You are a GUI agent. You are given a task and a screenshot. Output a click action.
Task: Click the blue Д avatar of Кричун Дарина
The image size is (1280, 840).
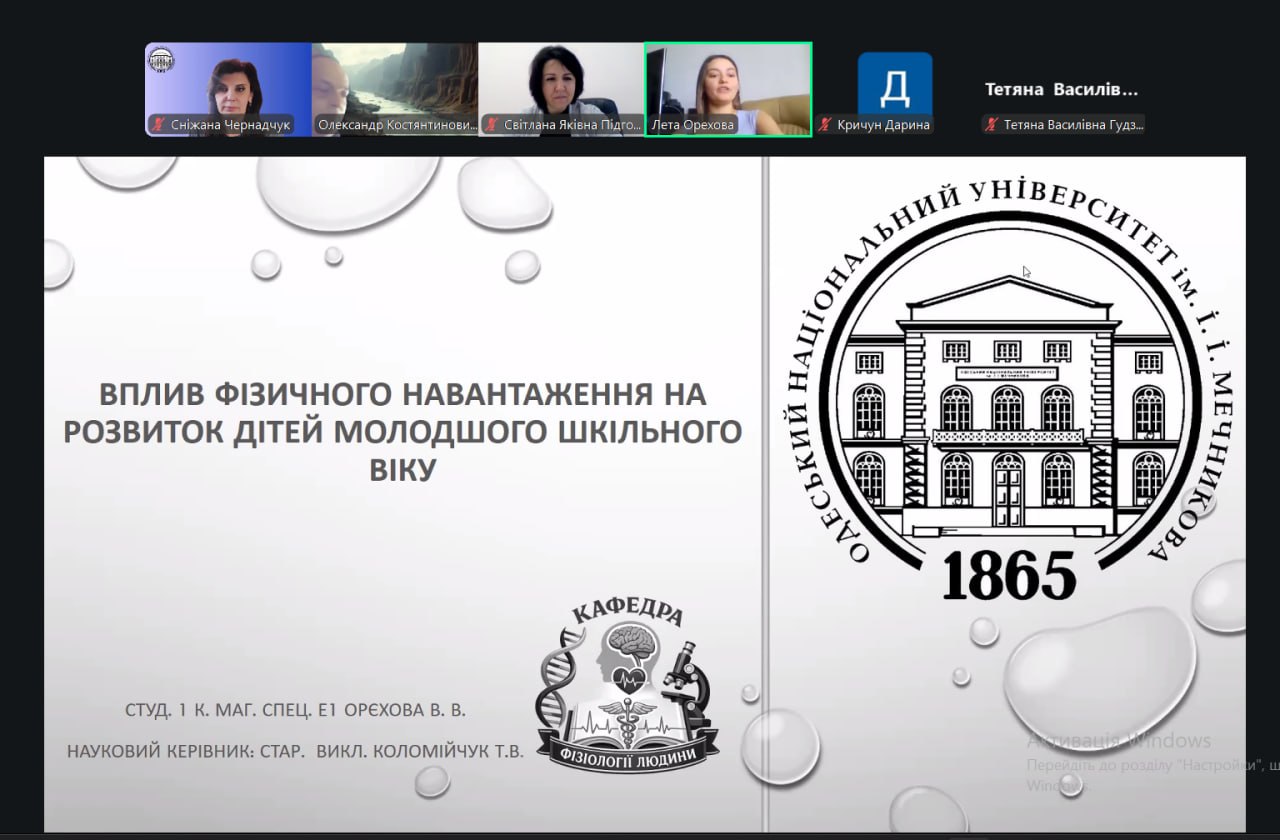coord(895,88)
